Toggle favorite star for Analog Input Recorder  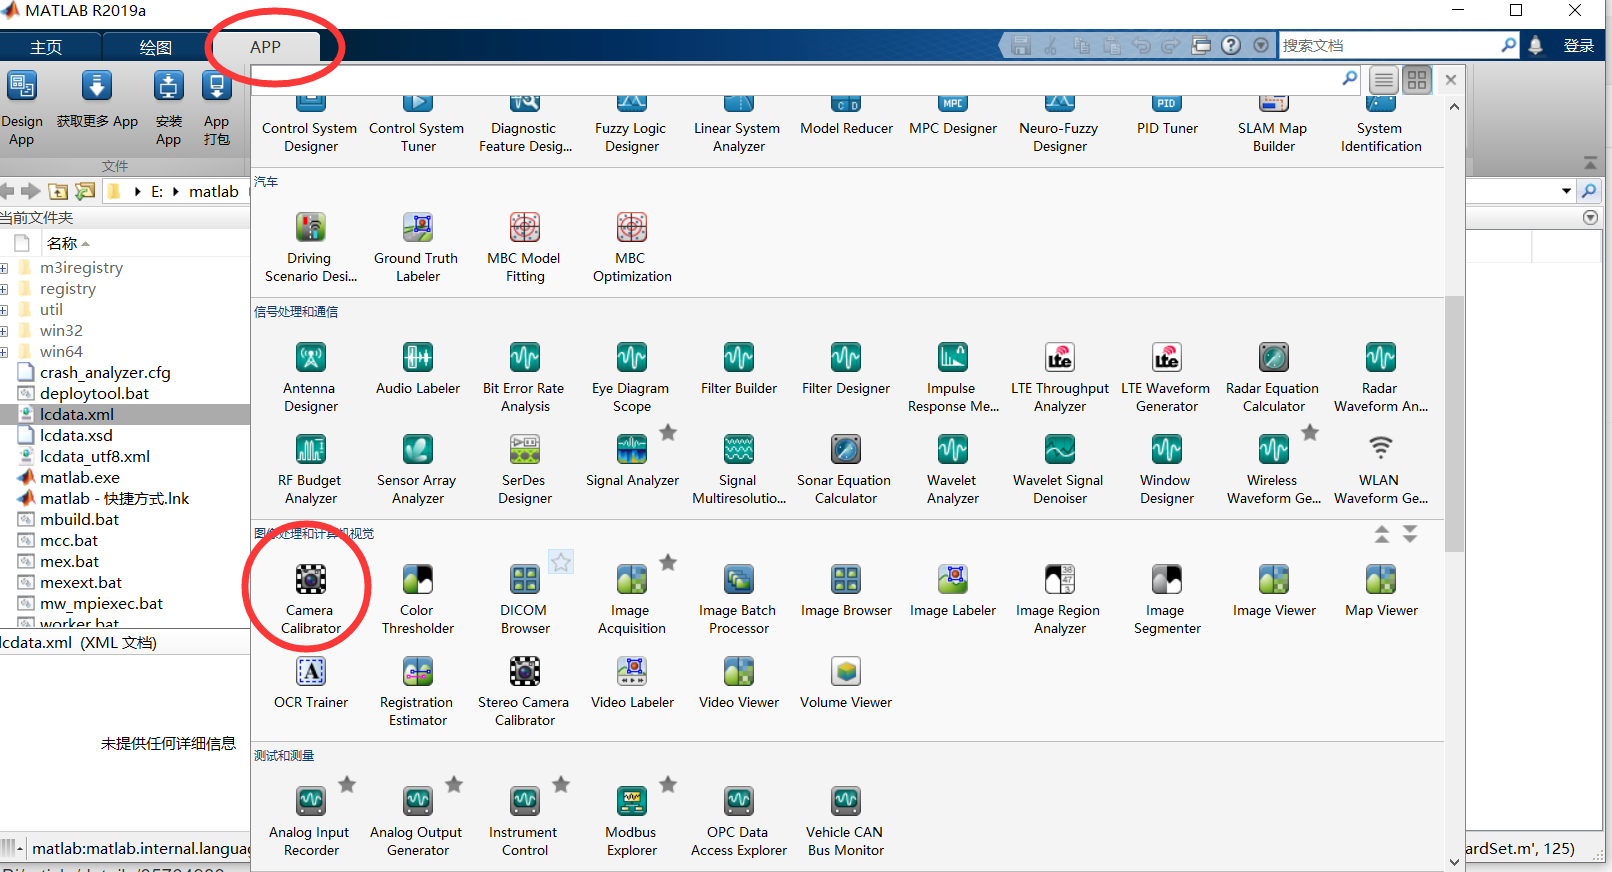tap(347, 784)
